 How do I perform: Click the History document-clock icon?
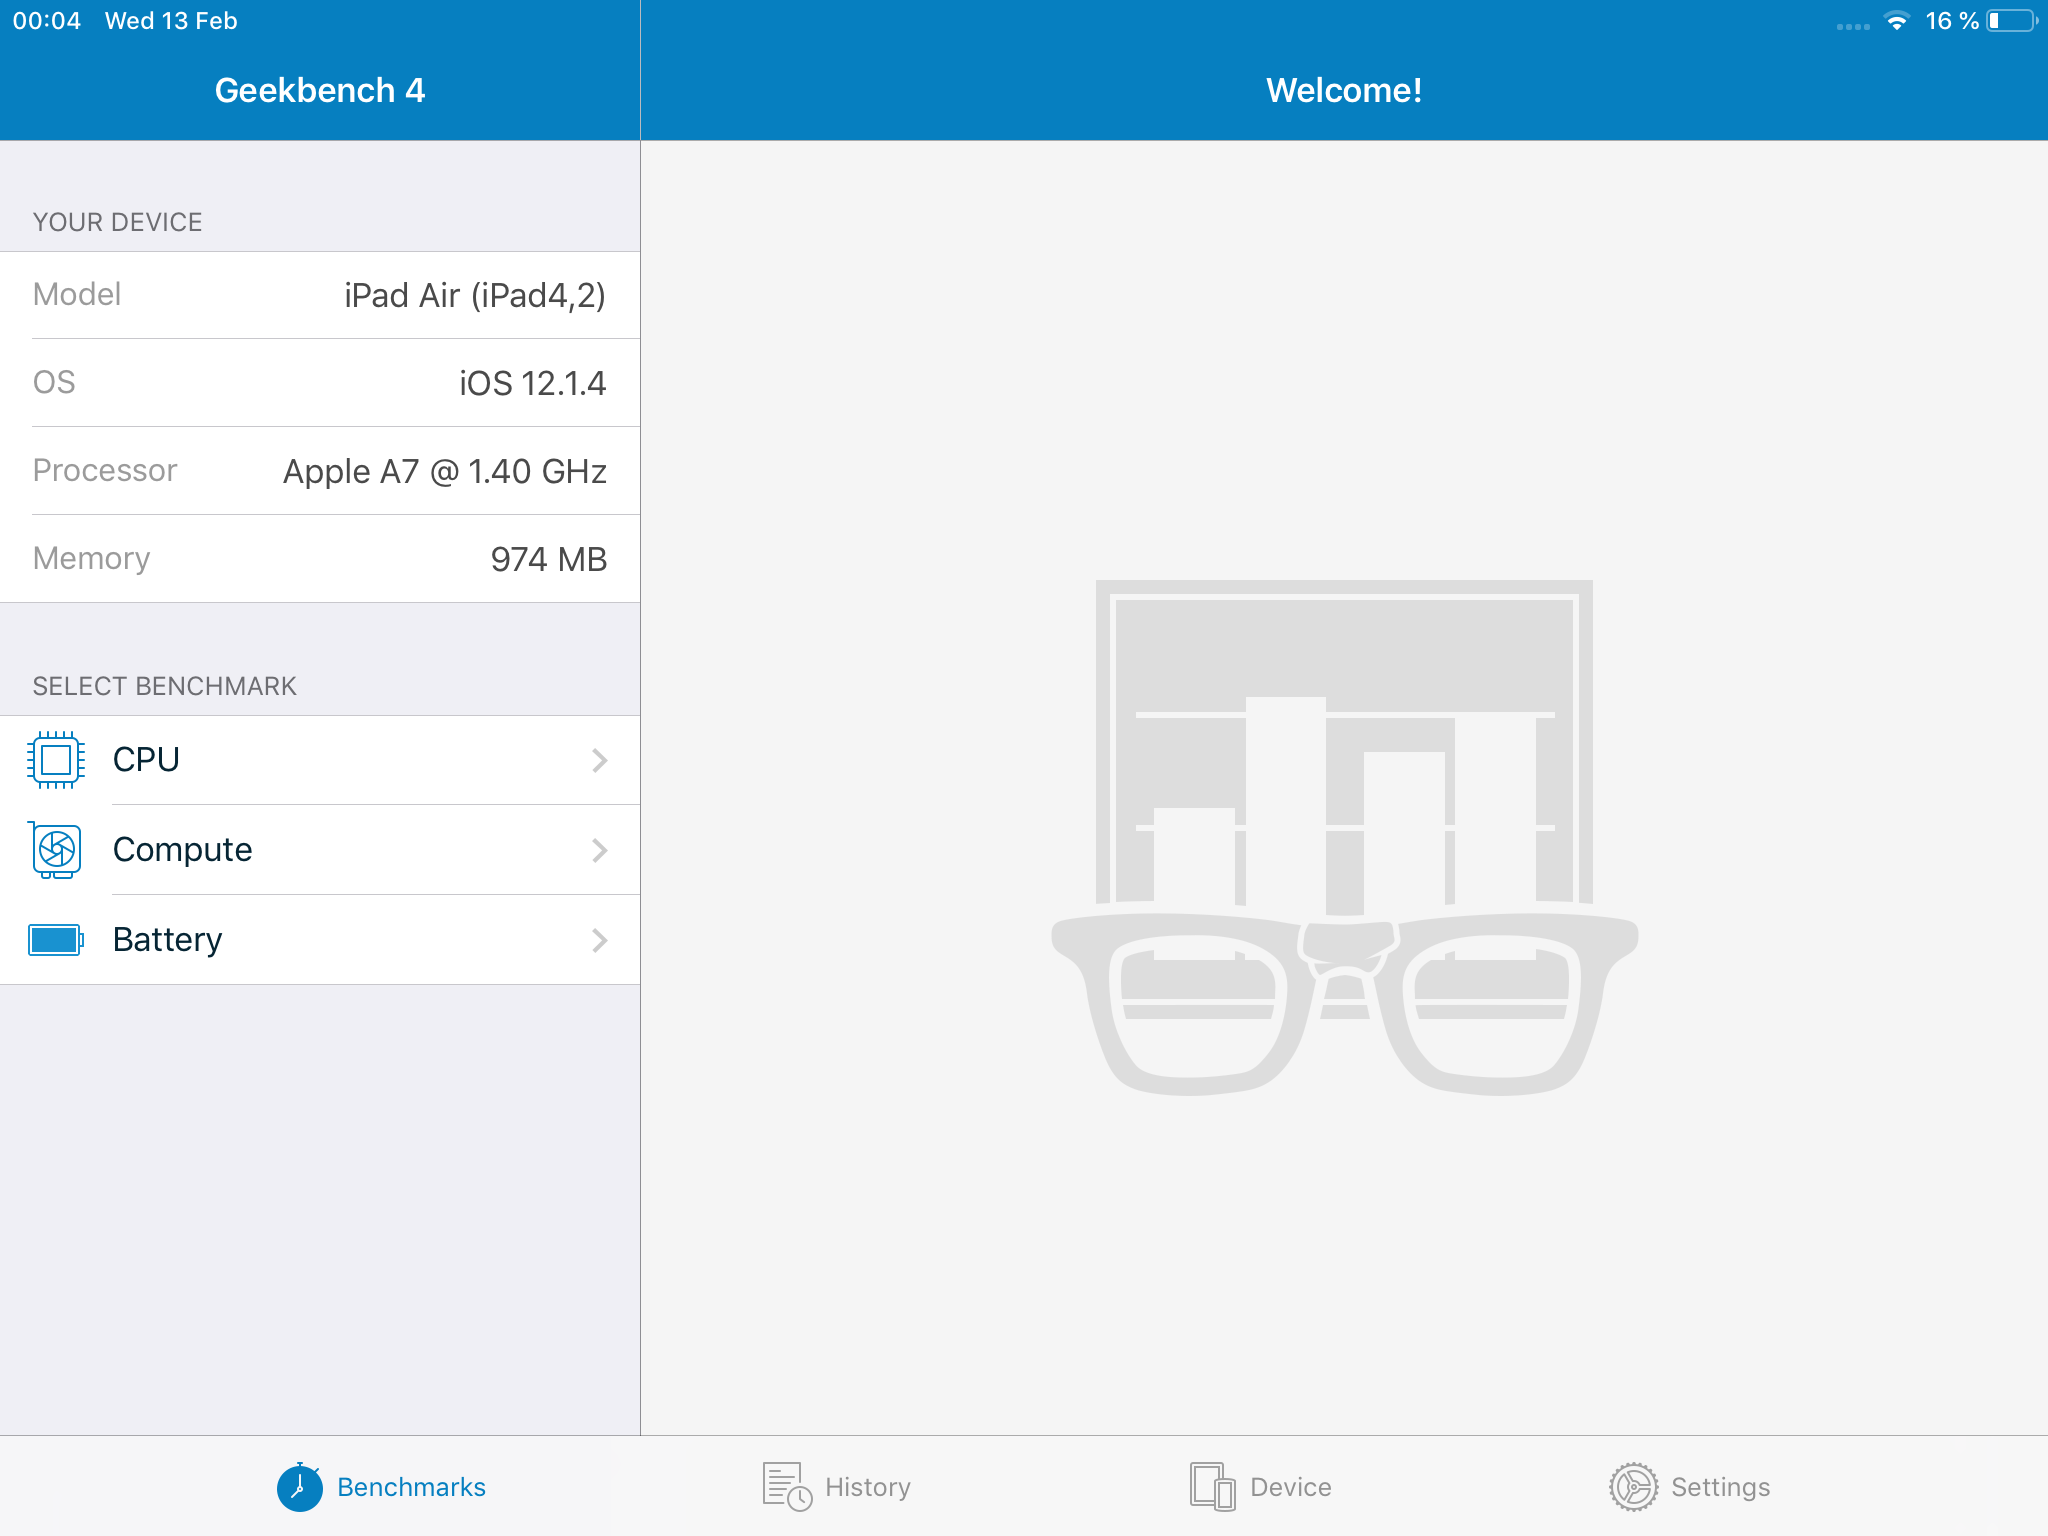(x=787, y=1487)
